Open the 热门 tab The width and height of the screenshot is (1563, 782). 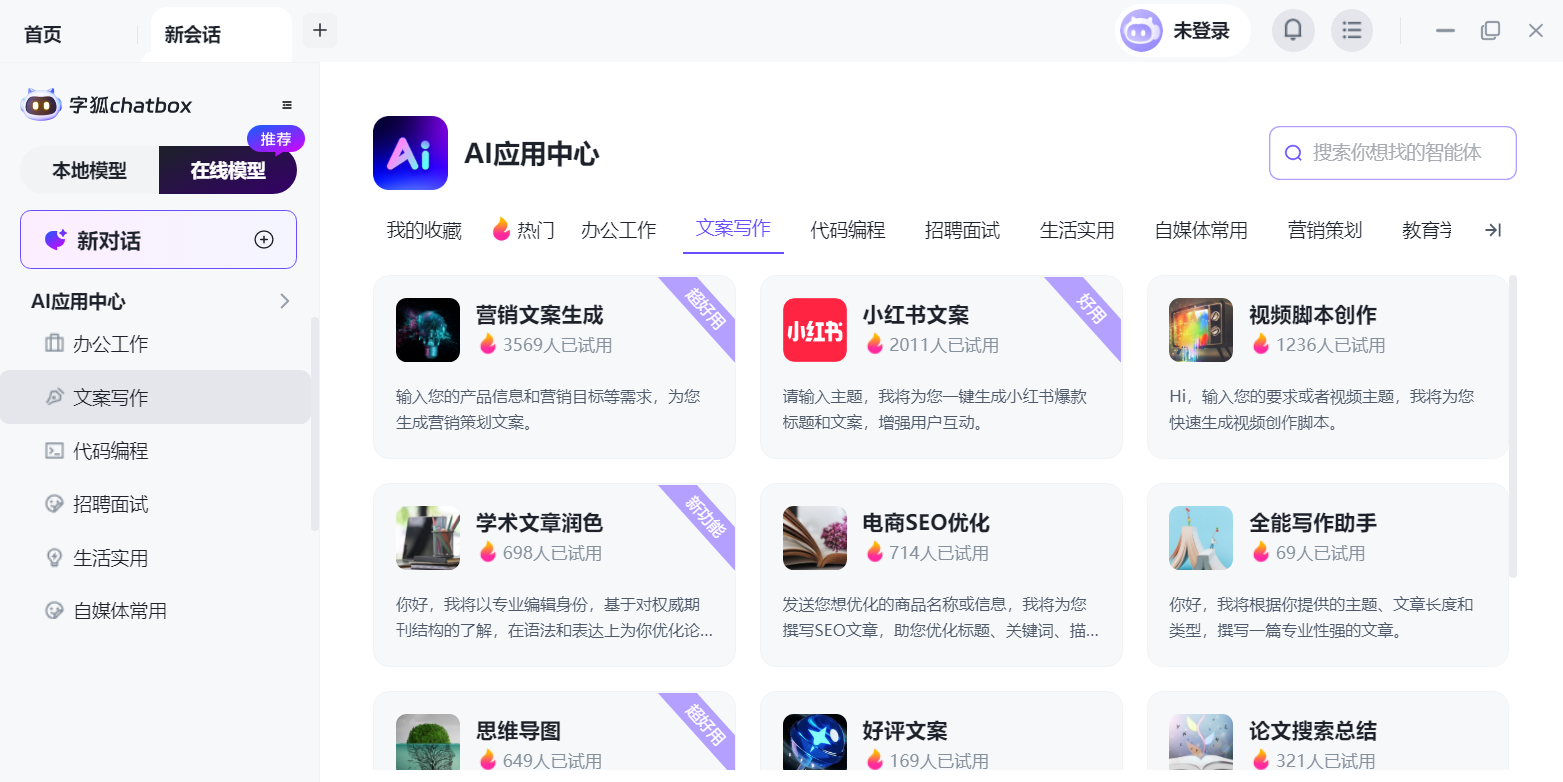(523, 230)
